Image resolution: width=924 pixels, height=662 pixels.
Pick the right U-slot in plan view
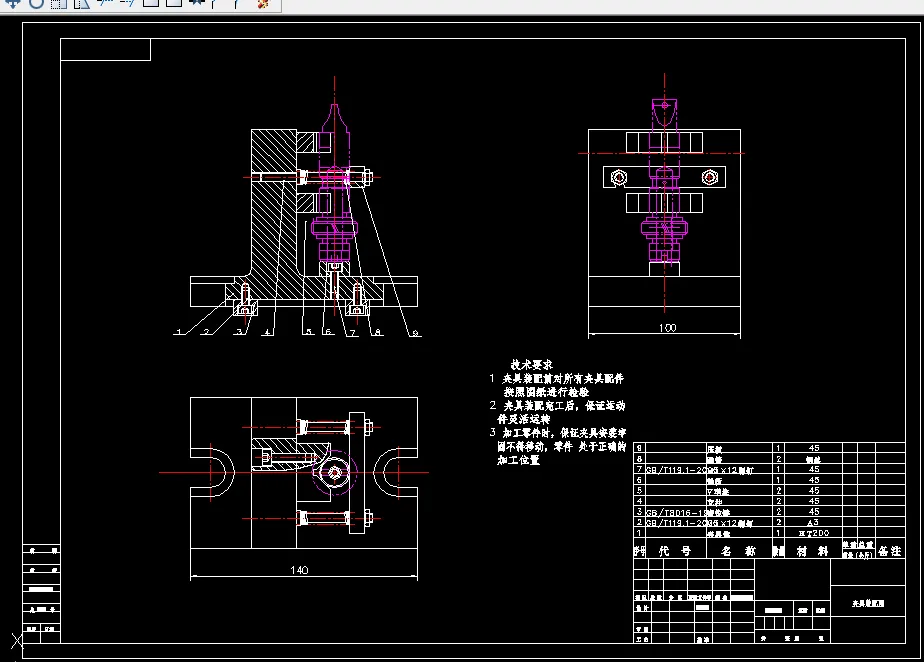(x=396, y=472)
